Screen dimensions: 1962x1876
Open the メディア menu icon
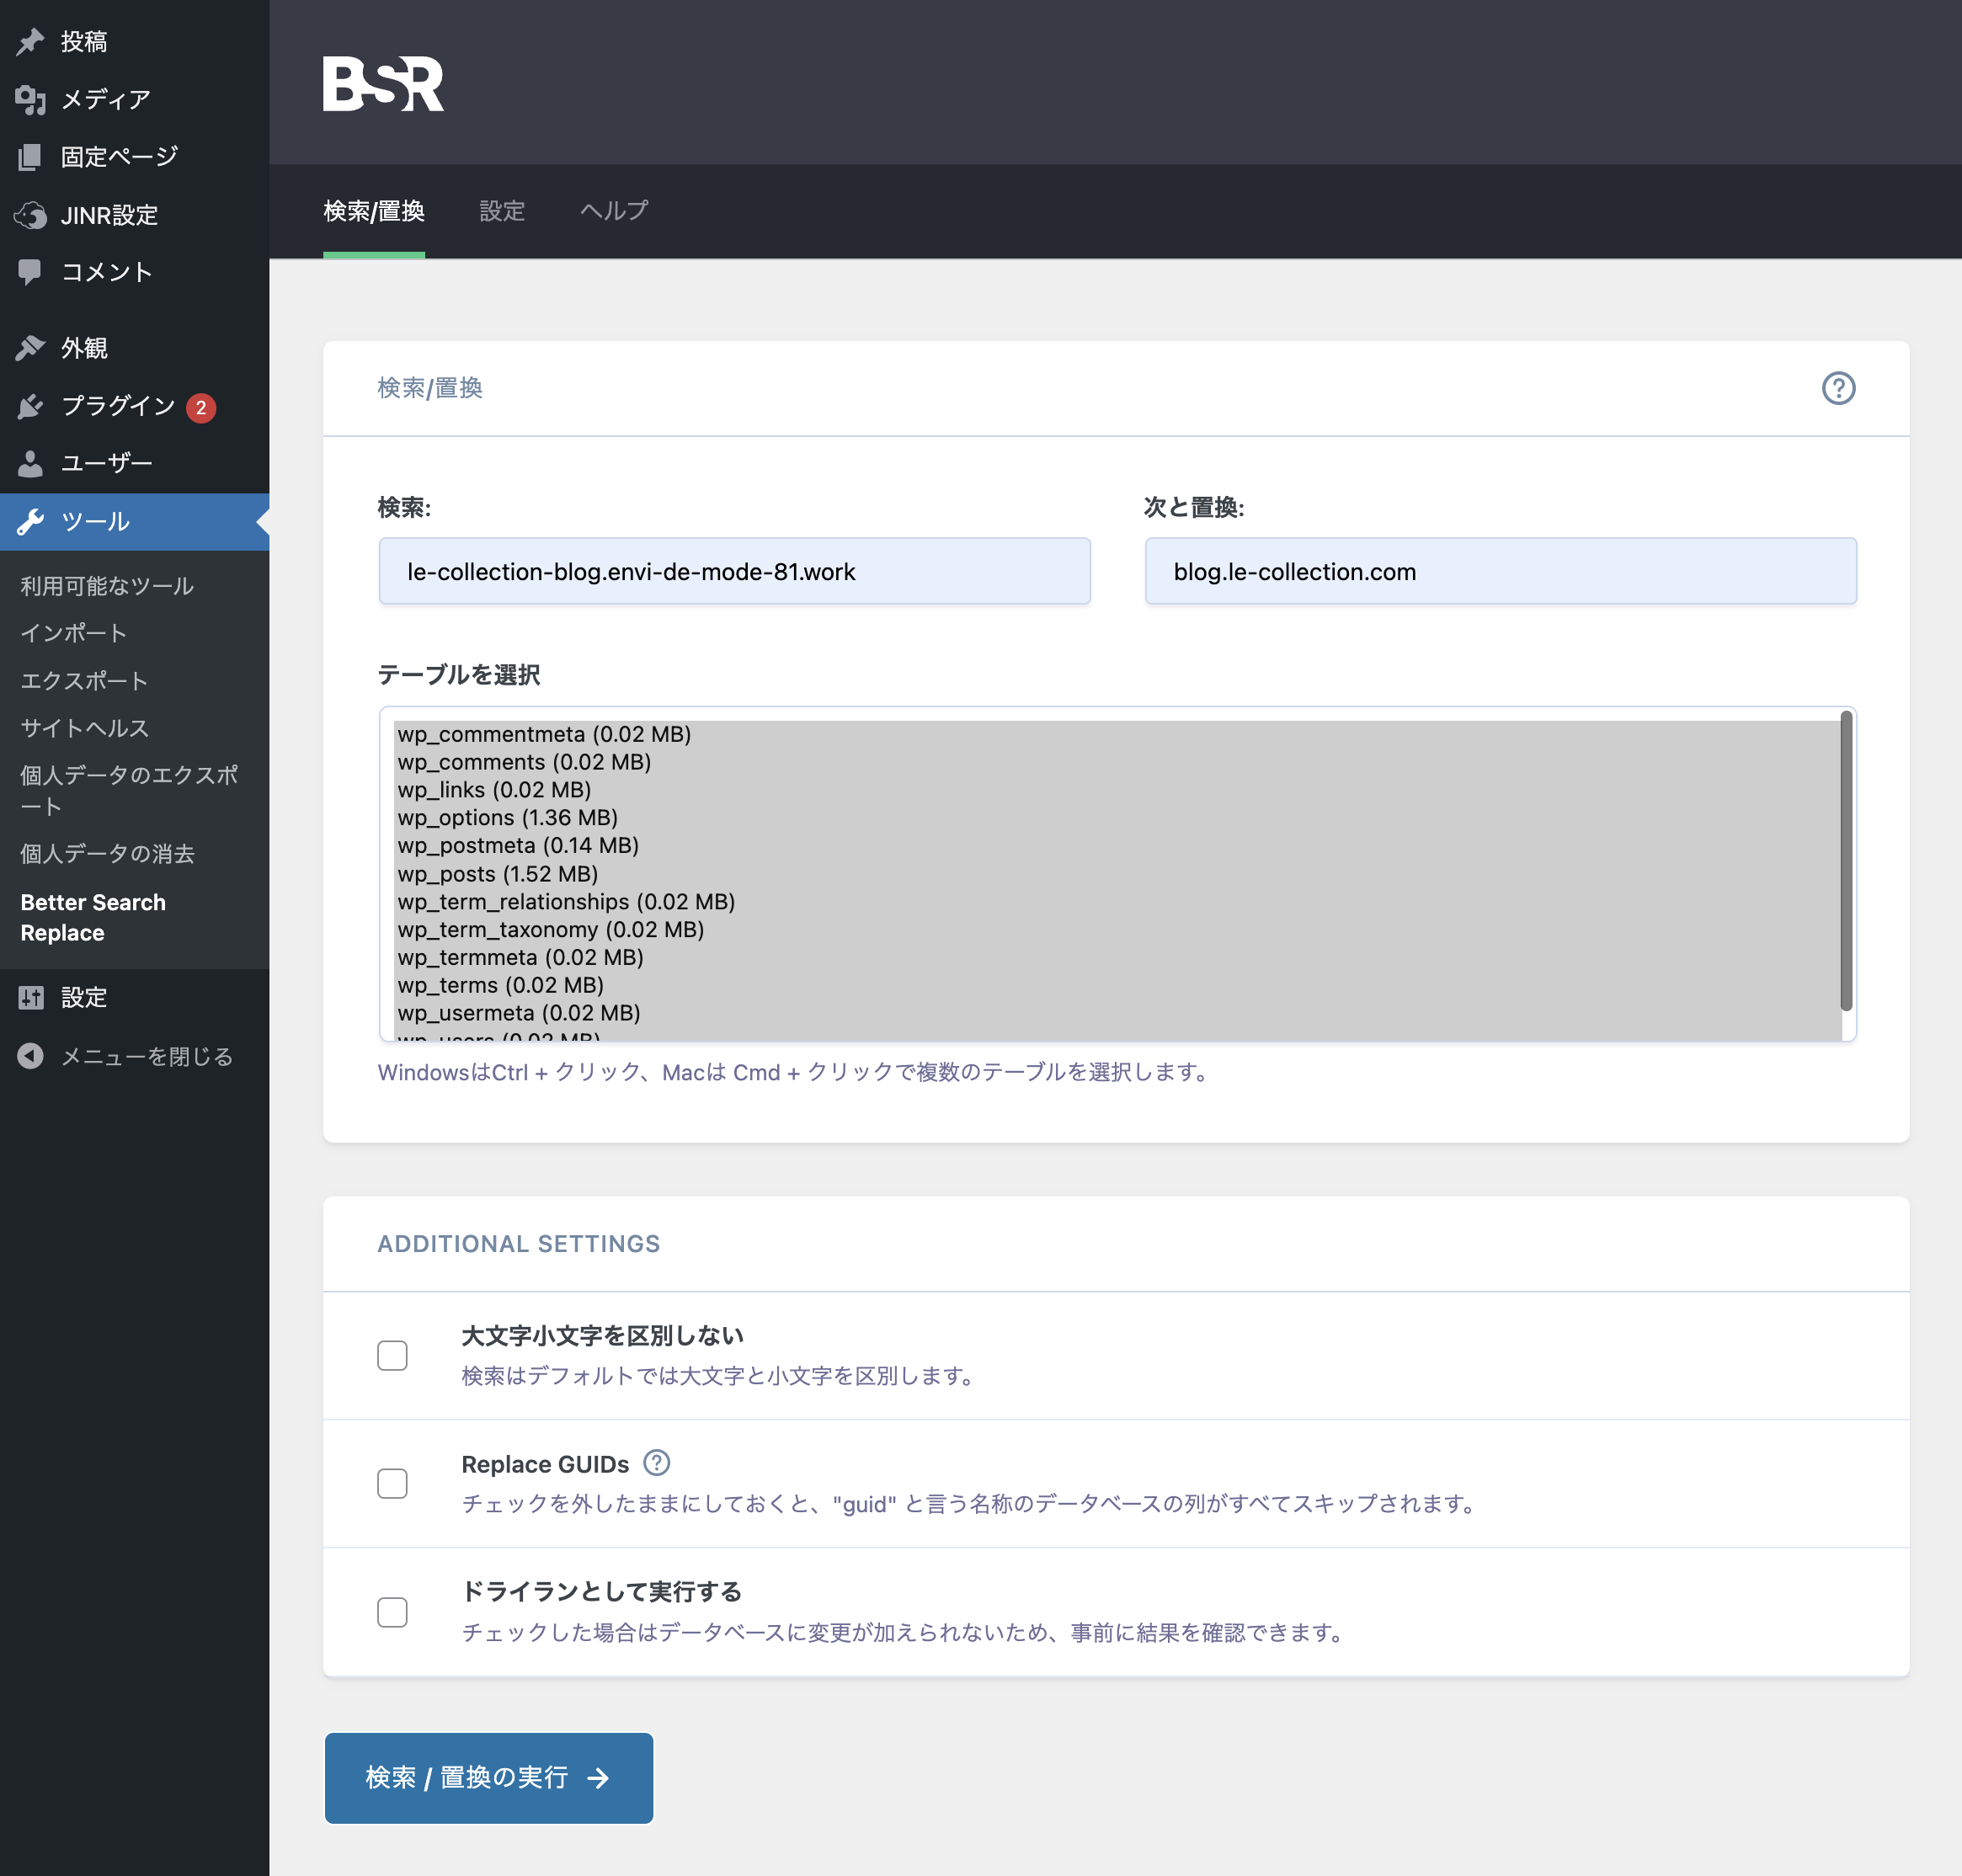click(x=30, y=99)
